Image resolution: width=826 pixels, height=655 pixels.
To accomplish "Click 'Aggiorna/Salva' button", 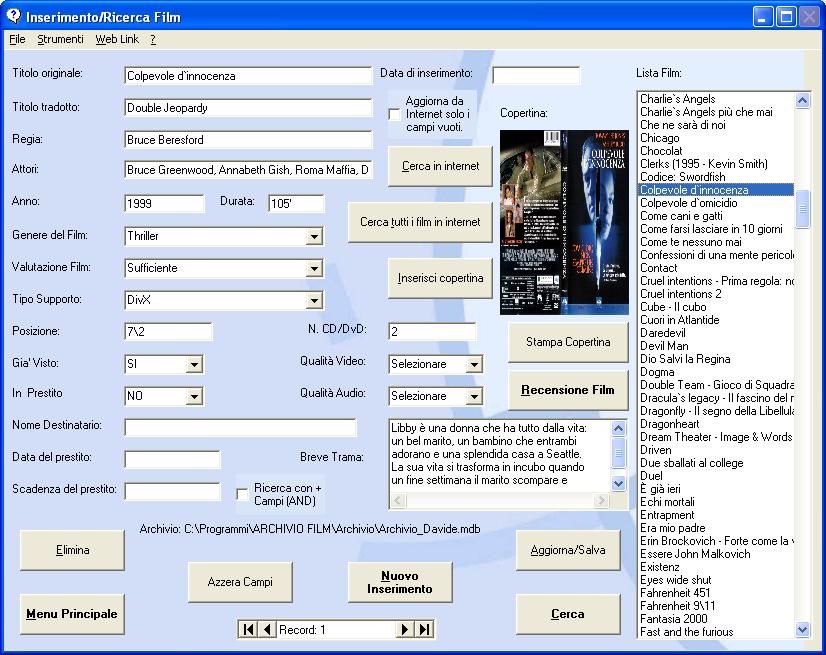I will pos(568,550).
